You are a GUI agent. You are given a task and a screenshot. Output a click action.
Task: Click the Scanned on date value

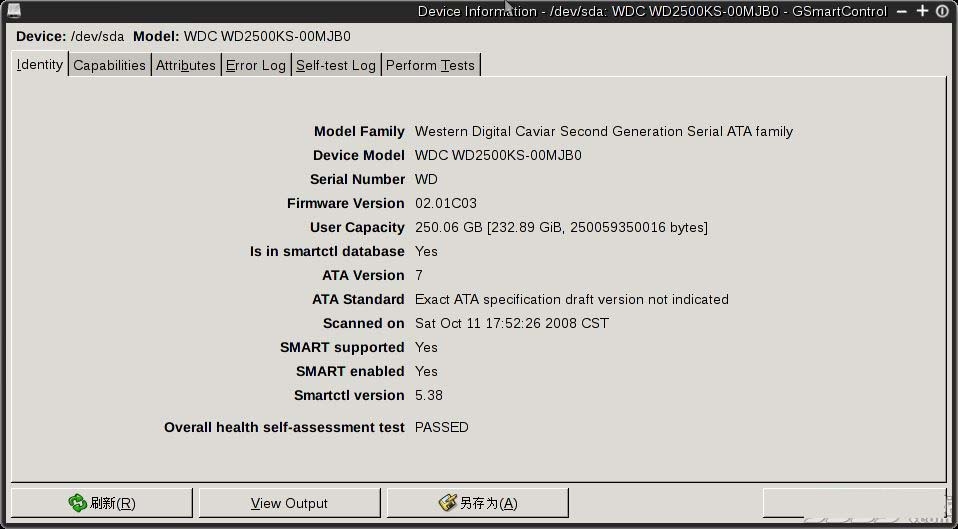coord(512,323)
